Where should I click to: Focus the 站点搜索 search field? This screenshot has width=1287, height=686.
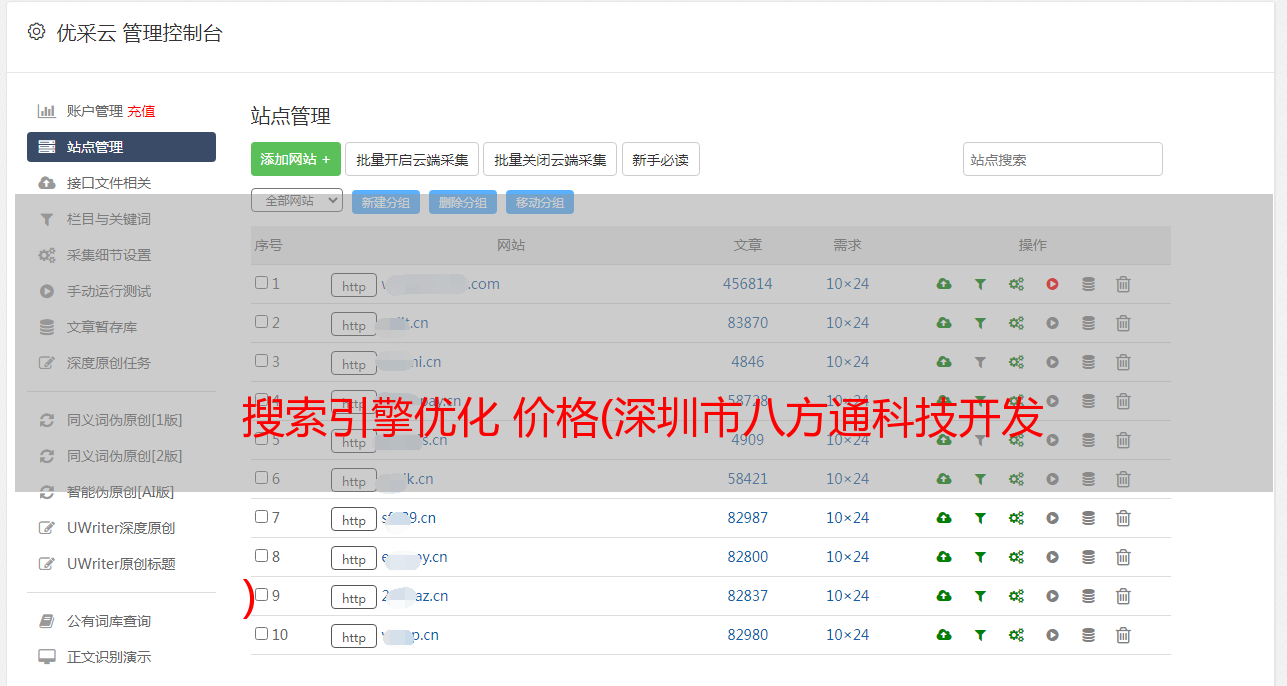(1063, 159)
